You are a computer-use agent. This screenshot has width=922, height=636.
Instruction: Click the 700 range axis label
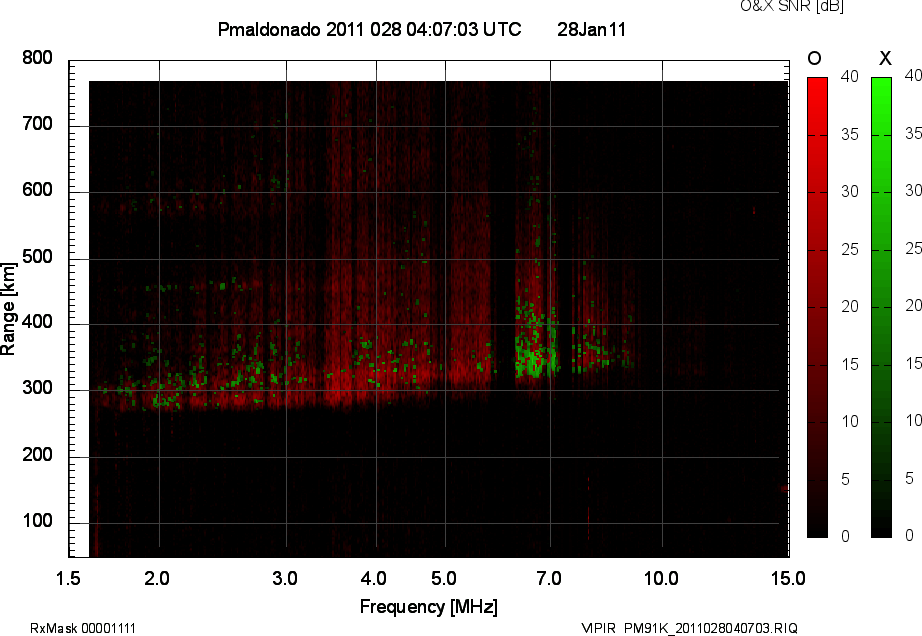[x=38, y=124]
